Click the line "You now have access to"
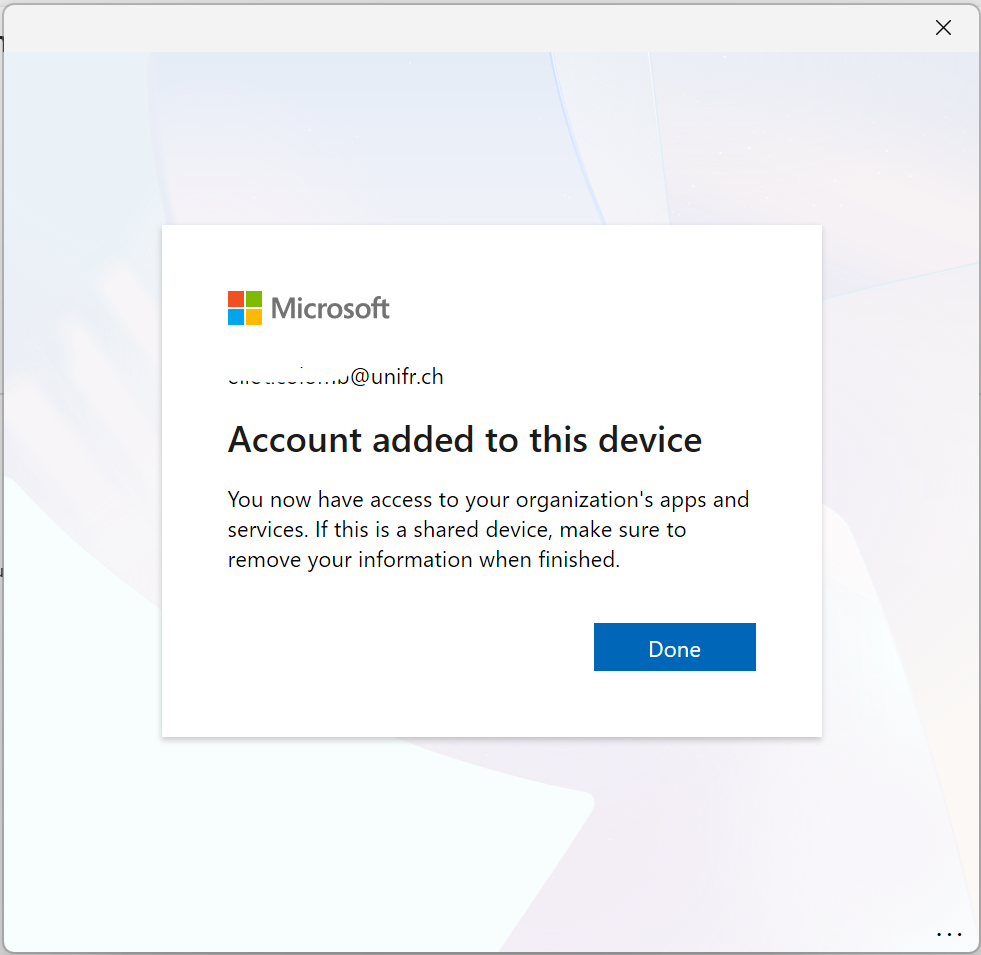The width and height of the screenshot is (981, 955). tap(488, 499)
